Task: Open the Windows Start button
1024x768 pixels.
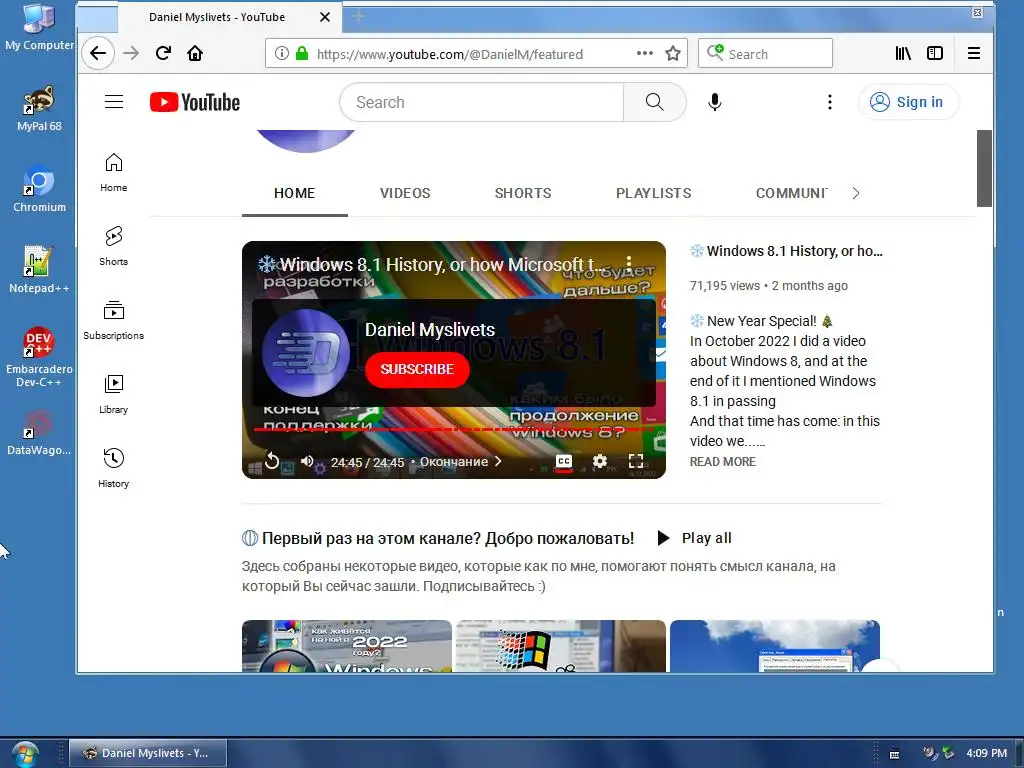Action: point(24,754)
